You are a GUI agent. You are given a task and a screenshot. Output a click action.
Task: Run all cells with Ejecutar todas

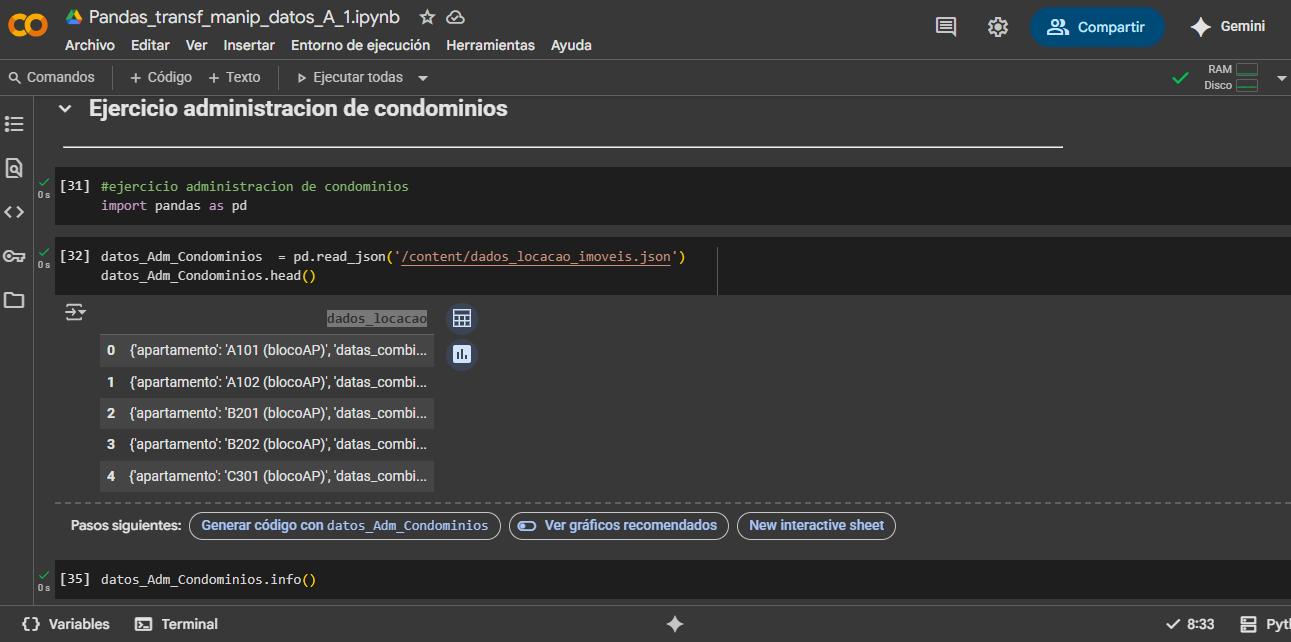349,77
